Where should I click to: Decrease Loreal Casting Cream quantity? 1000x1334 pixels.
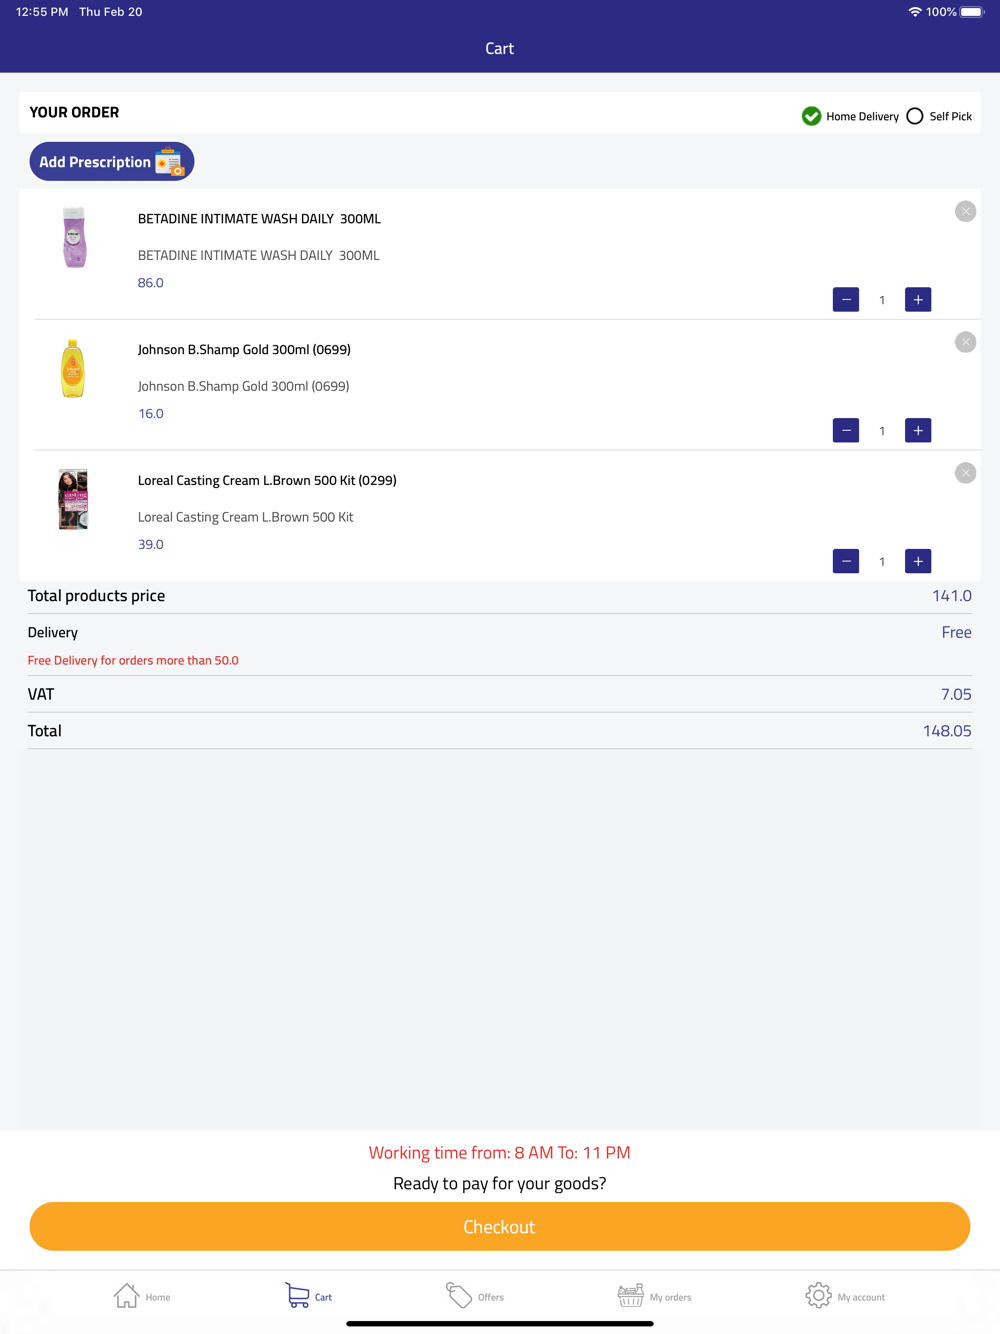846,562
